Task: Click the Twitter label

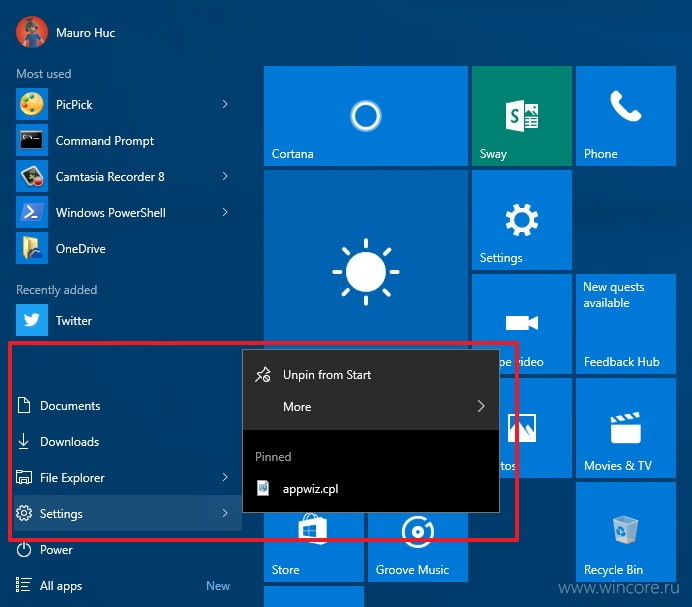Action: pos(74,320)
